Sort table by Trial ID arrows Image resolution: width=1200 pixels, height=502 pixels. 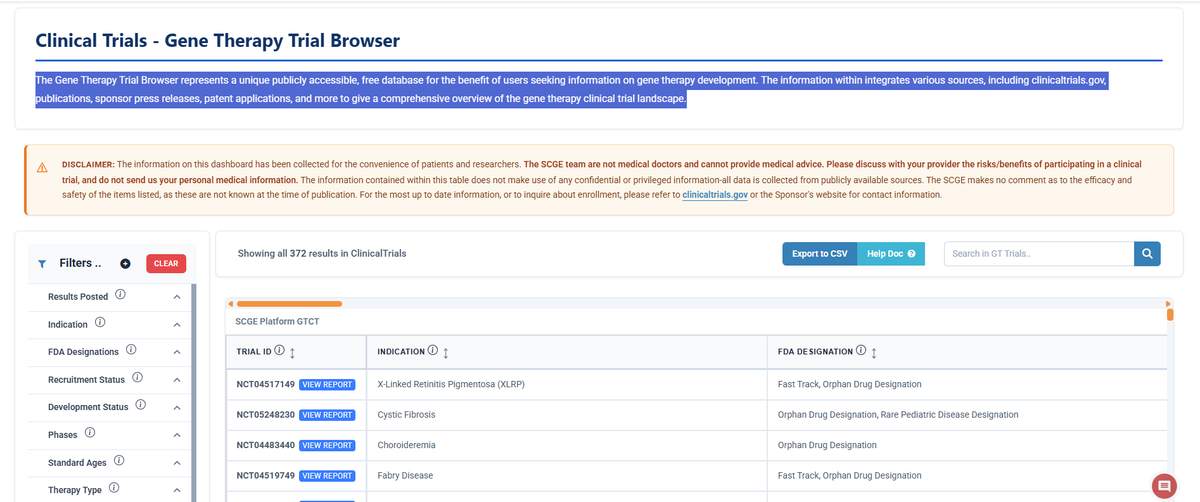291,352
